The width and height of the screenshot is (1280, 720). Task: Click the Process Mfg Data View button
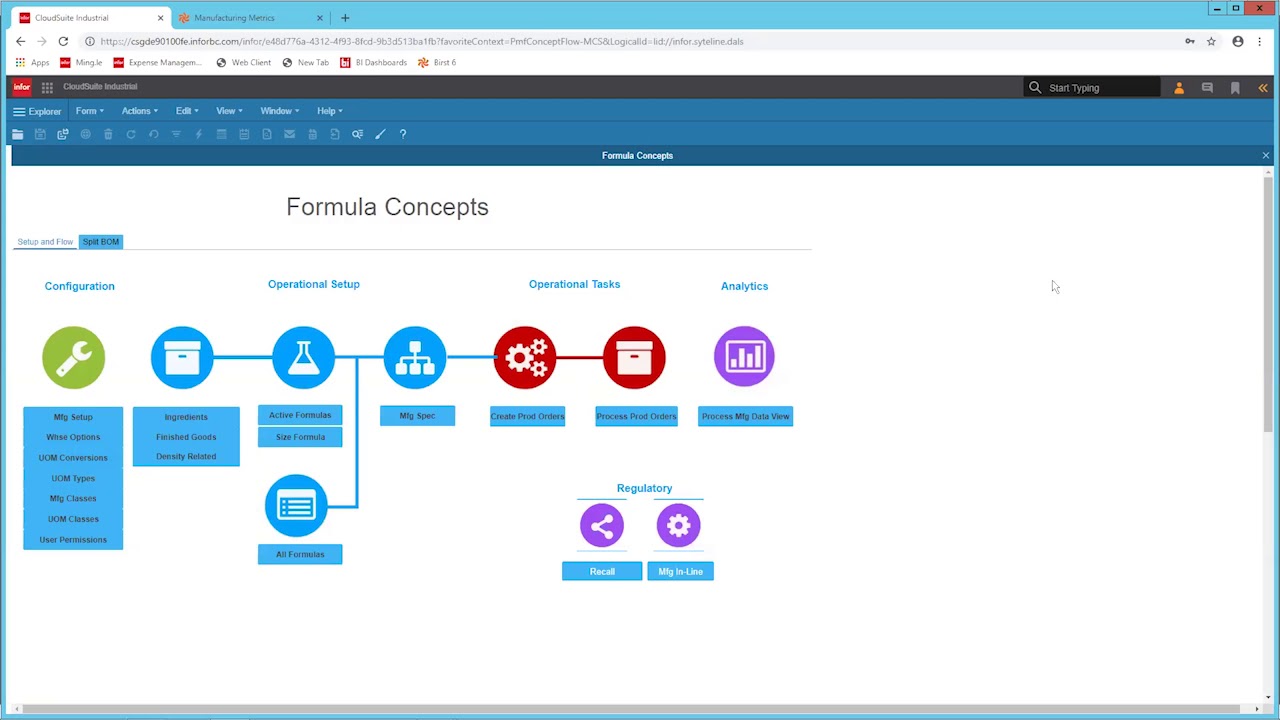(x=745, y=416)
